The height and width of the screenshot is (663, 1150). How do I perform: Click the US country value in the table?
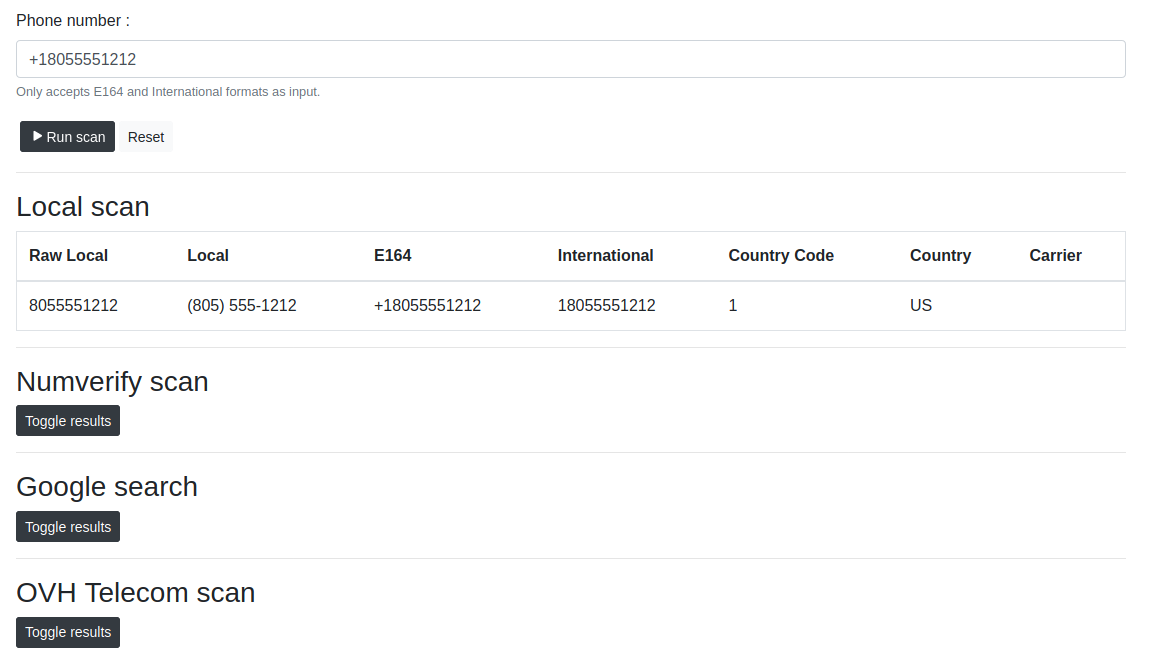coord(920,305)
